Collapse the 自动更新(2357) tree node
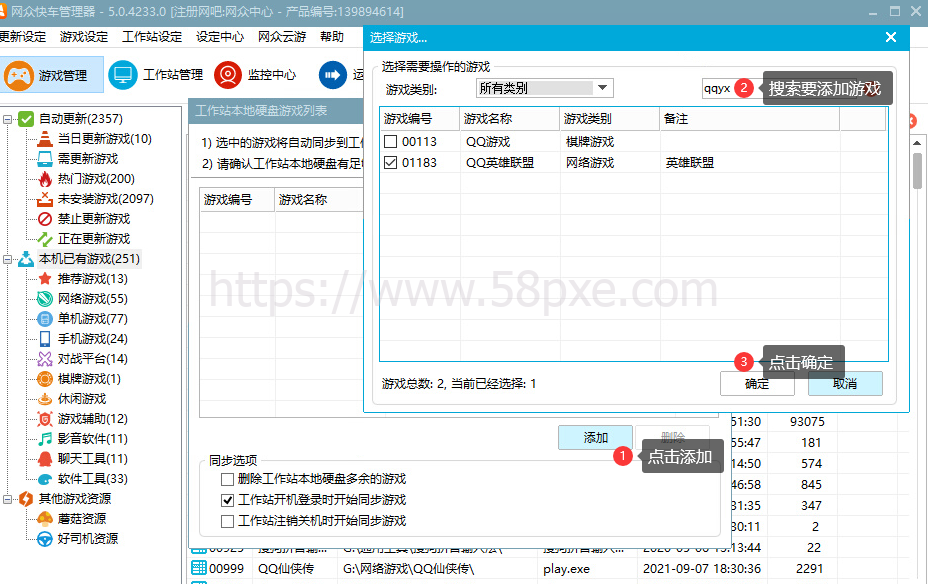This screenshot has height=584, width=928. pos(7,119)
